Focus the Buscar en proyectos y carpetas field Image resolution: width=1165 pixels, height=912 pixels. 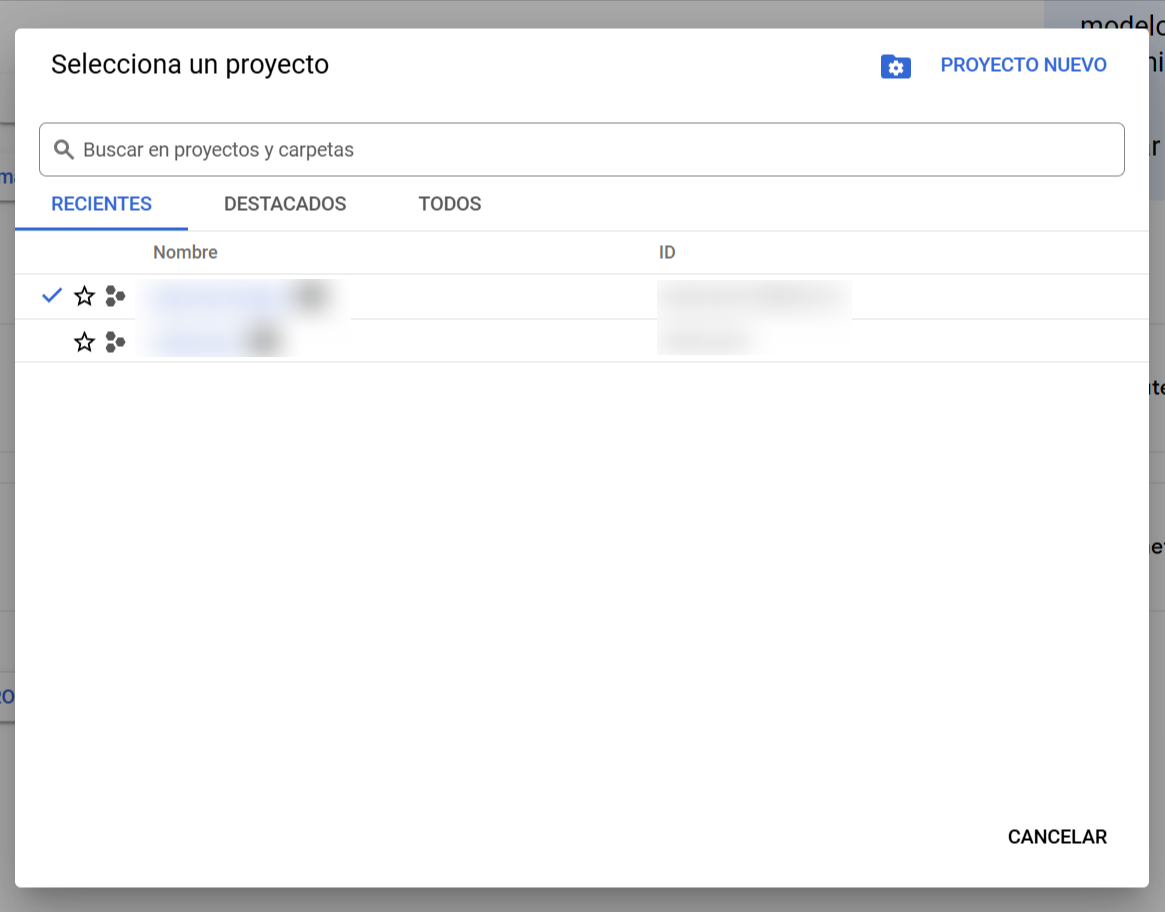coord(590,150)
